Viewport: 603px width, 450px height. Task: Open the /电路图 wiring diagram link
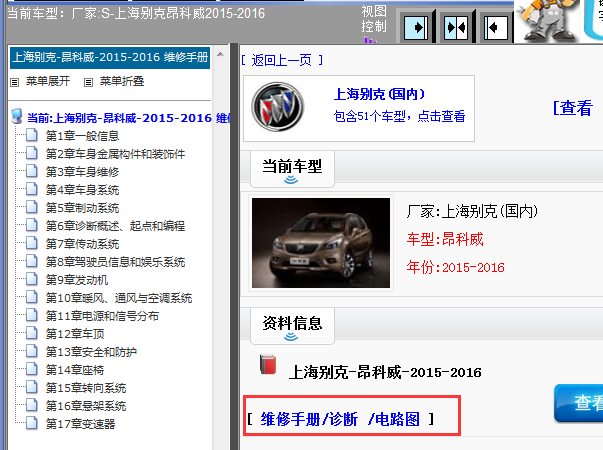393,419
